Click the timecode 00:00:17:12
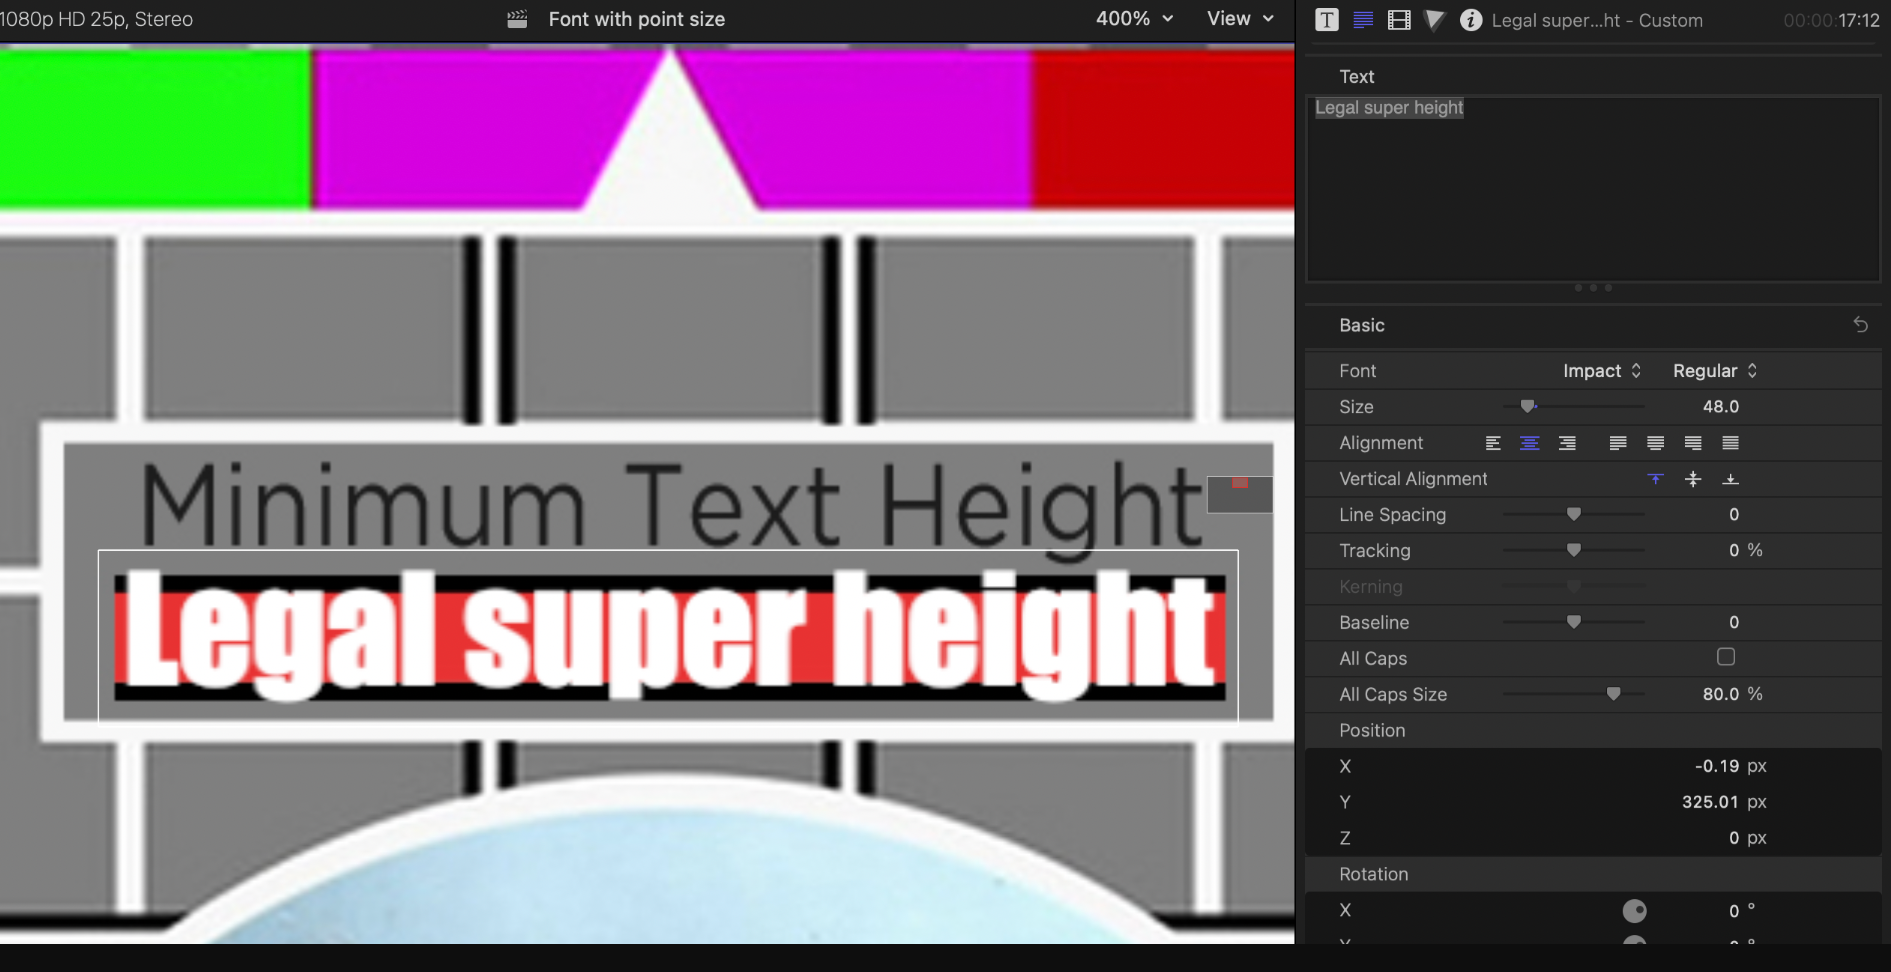 [1831, 20]
